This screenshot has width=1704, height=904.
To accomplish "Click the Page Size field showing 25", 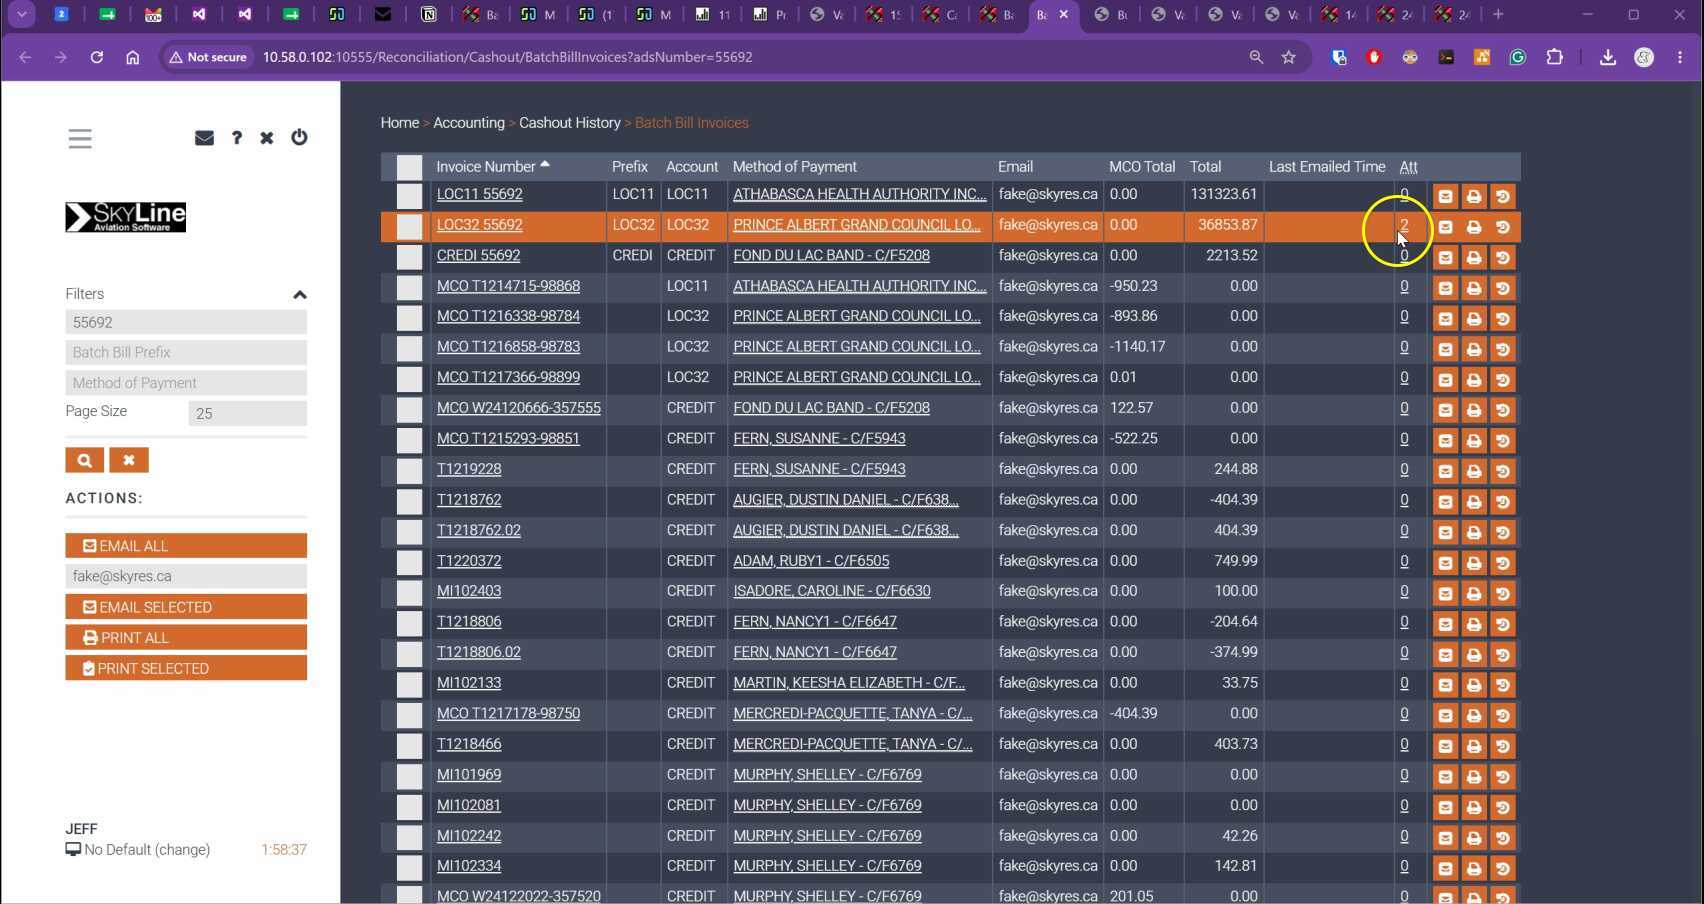I will coord(248,414).
